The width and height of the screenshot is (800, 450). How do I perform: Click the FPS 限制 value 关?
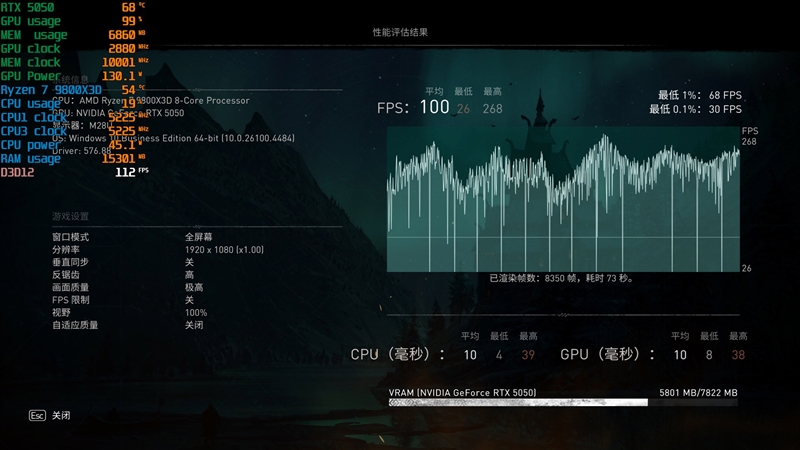(x=189, y=299)
